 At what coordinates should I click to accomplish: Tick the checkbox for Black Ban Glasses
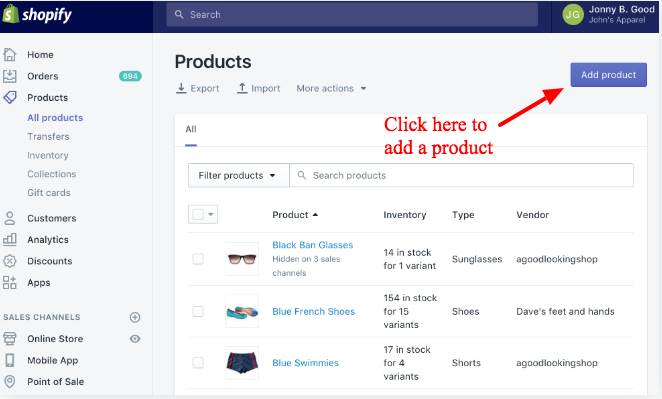click(198, 259)
